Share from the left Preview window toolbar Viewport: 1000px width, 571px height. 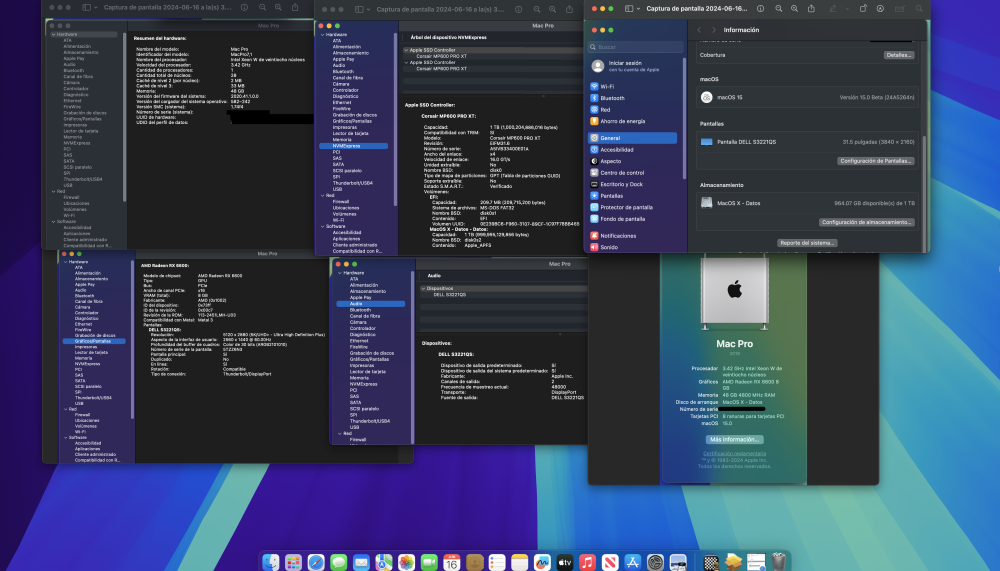click(x=295, y=7)
